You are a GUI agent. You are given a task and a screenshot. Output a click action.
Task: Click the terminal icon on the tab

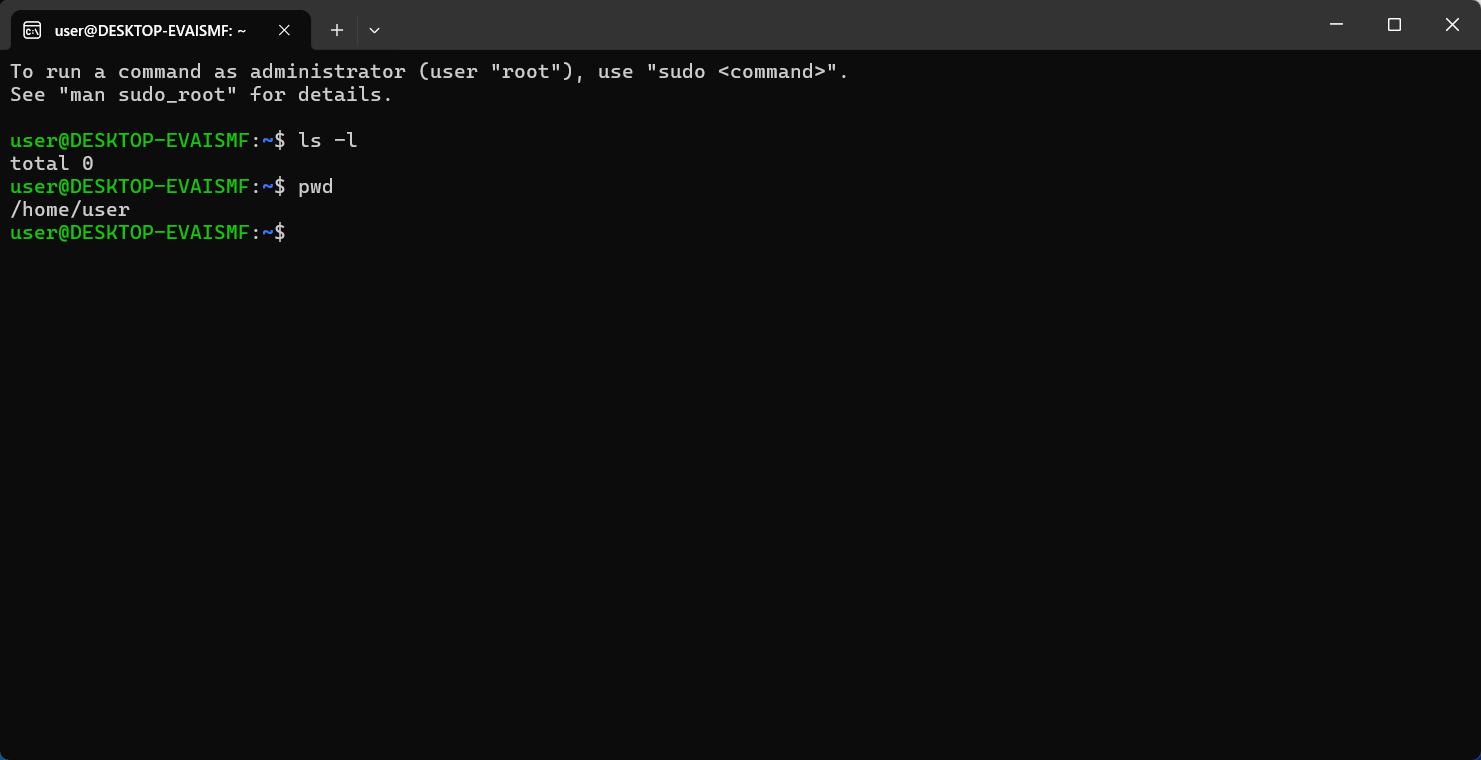point(32,30)
